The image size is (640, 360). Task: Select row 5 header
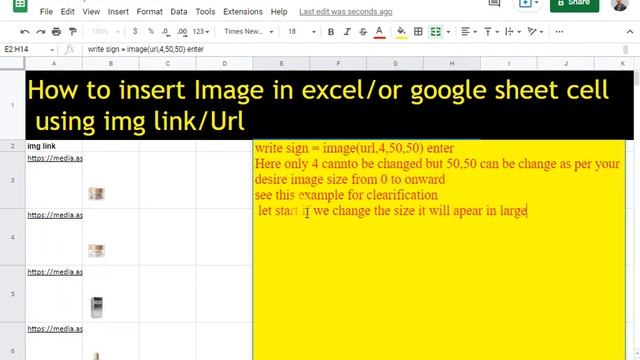[13, 294]
